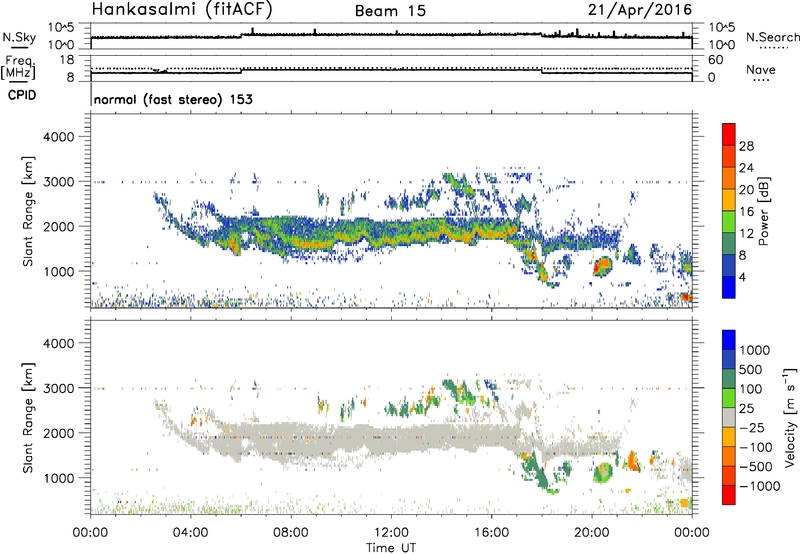
Task: Click the 'CPID' row label
Action: click(x=22, y=95)
